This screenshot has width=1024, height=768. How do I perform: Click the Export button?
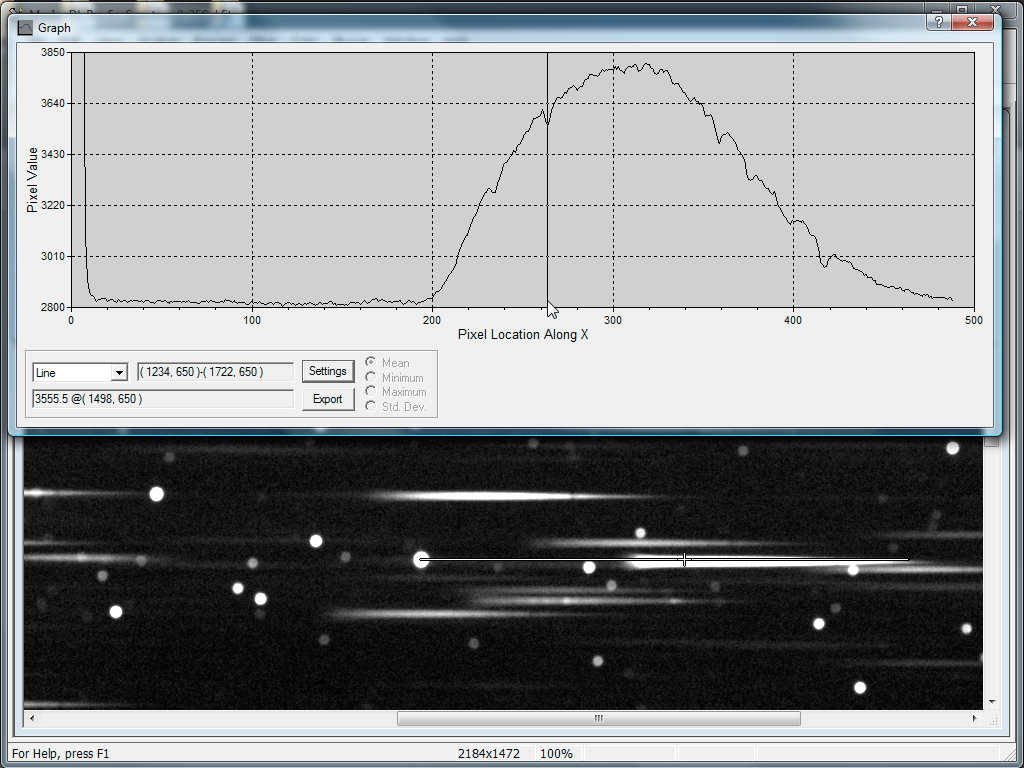tap(328, 399)
